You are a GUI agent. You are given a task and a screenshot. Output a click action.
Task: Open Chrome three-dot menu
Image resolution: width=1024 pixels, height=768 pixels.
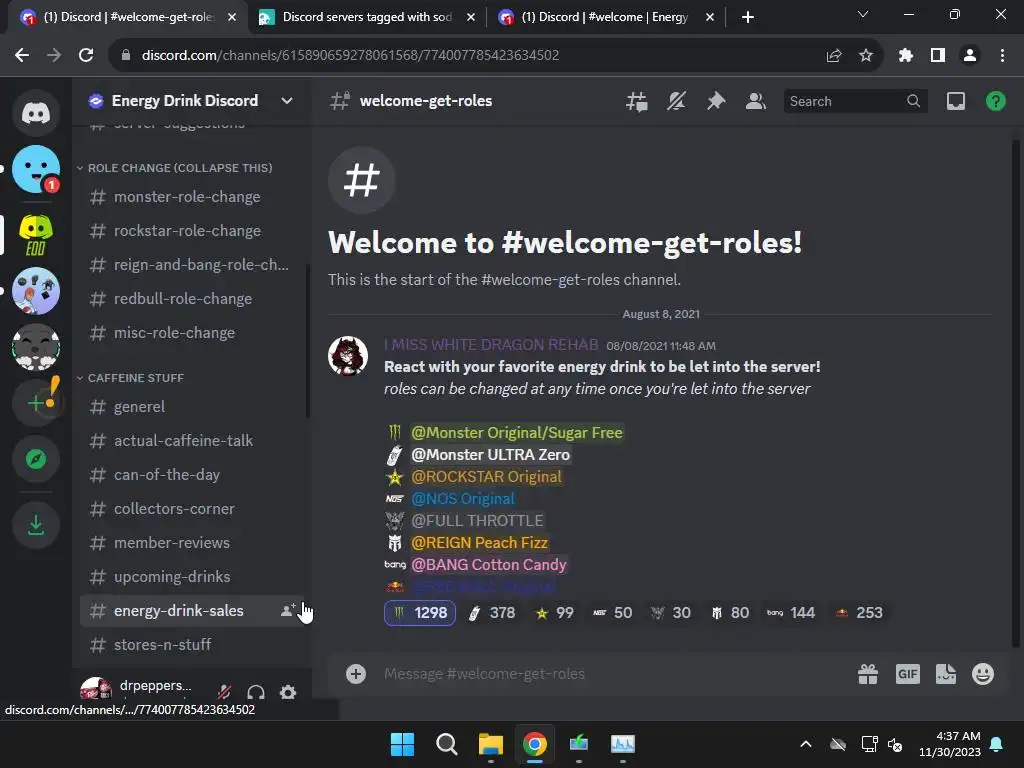1002,56
